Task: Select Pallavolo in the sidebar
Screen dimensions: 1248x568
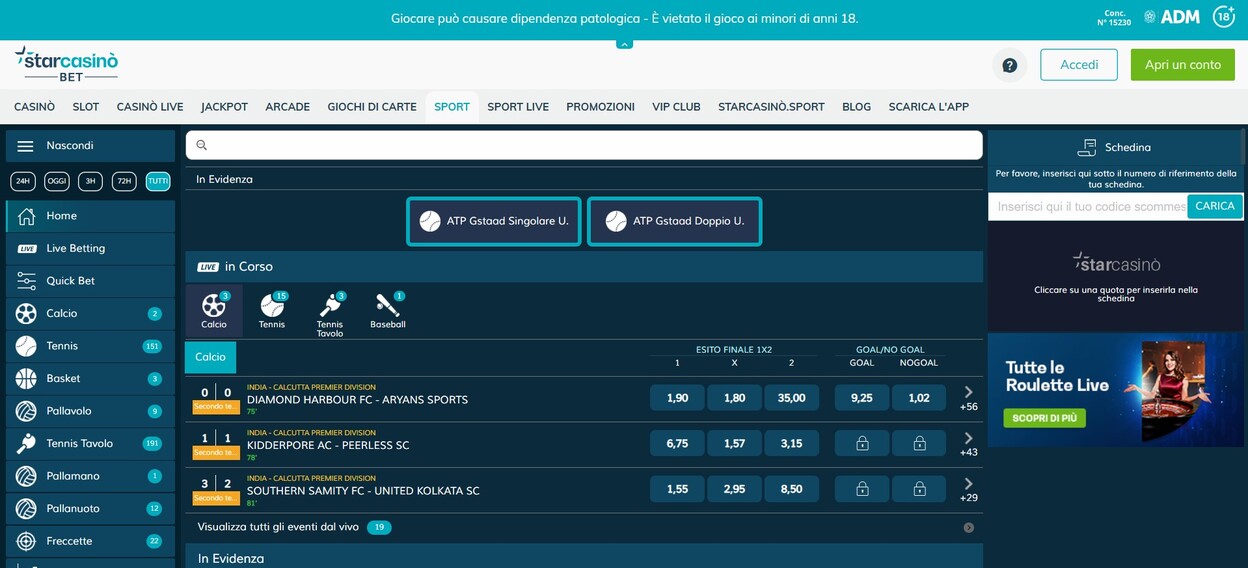Action: tap(90, 411)
